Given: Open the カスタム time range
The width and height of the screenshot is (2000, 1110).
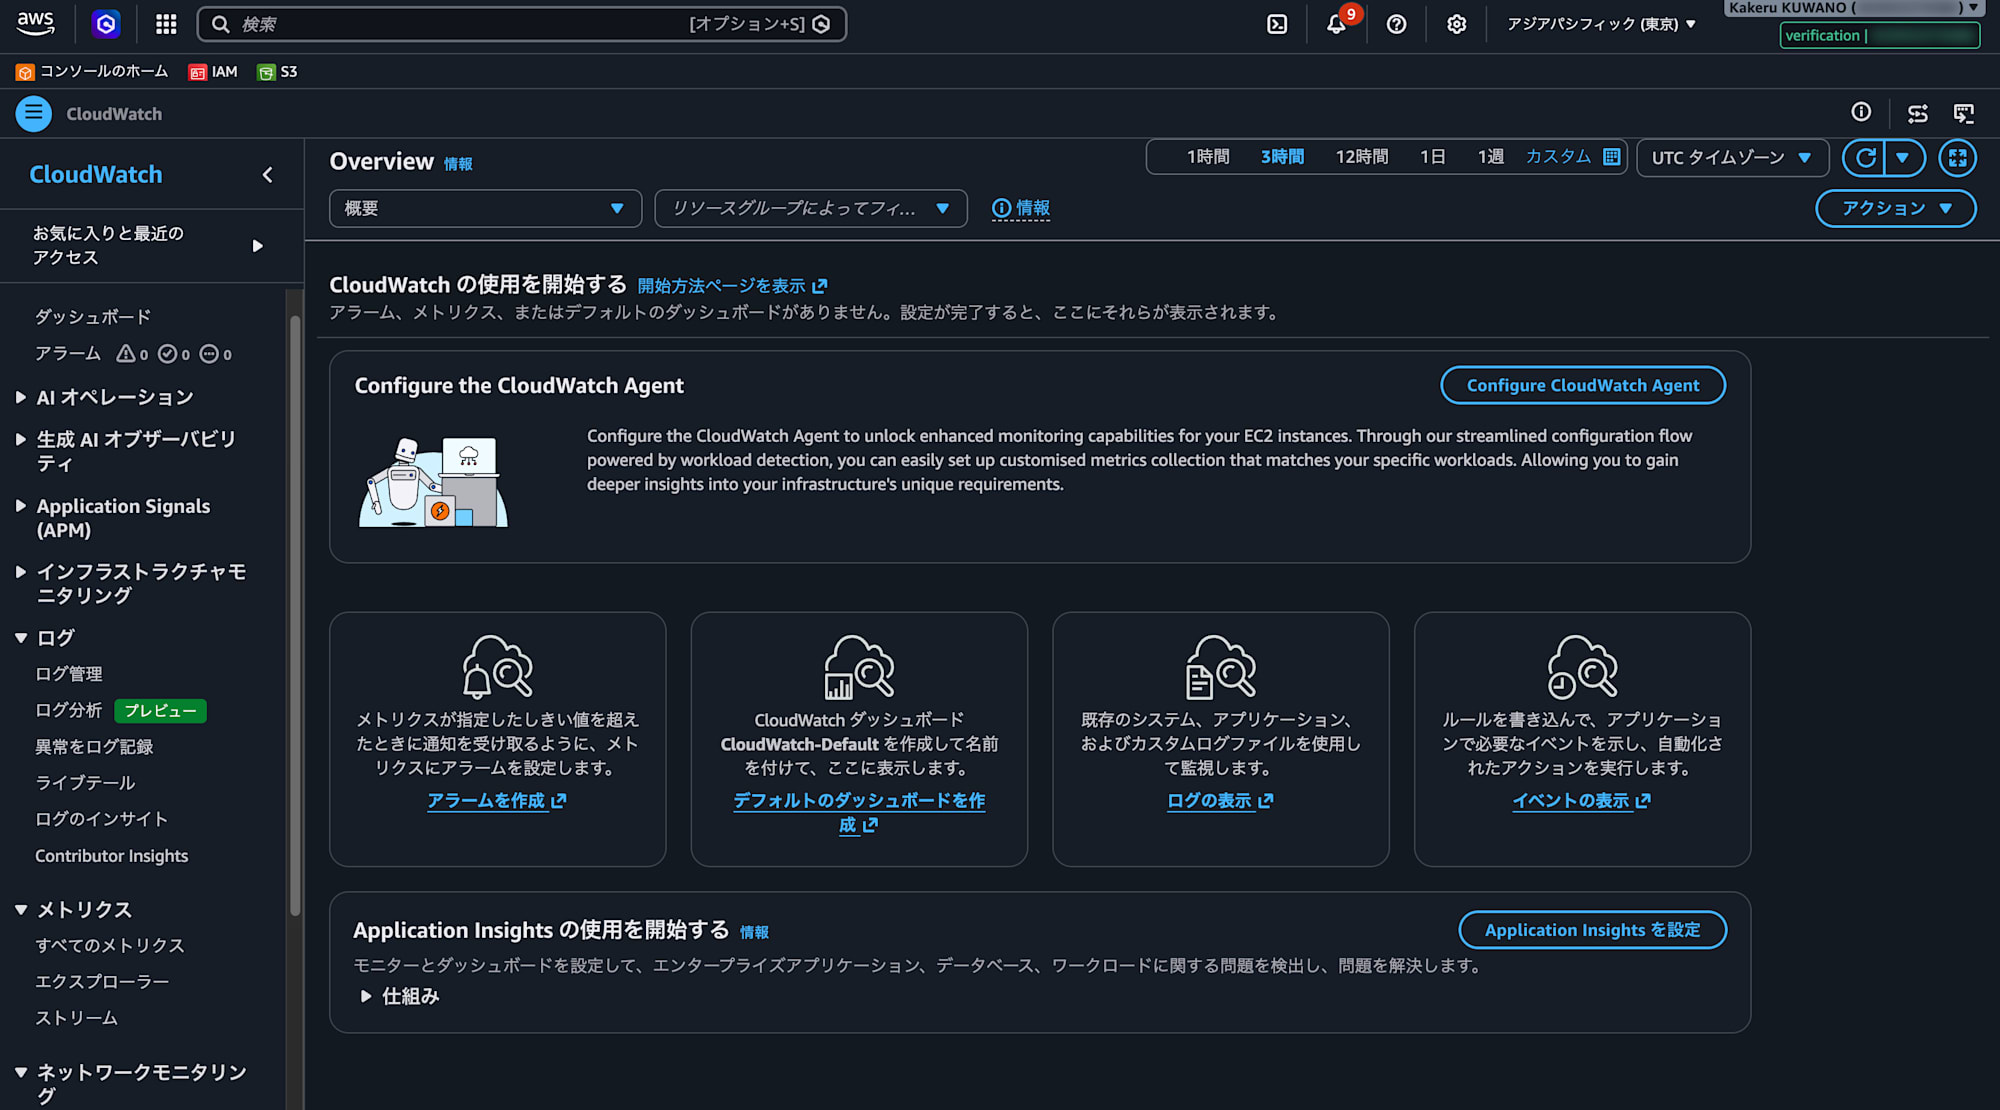Looking at the screenshot, I should (1558, 157).
